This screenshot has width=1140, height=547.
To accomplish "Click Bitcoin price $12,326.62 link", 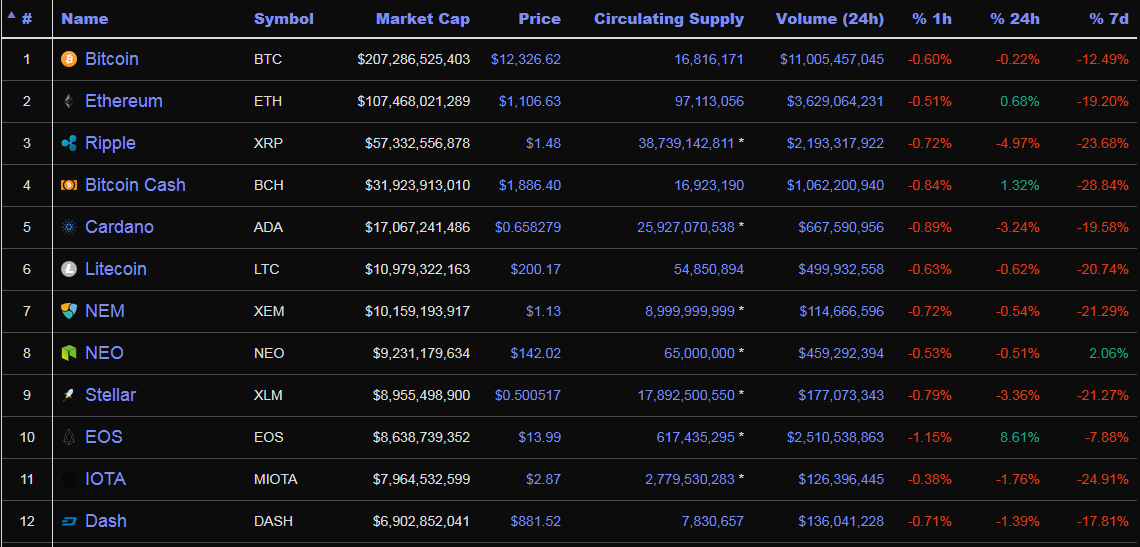I will [x=525, y=59].
